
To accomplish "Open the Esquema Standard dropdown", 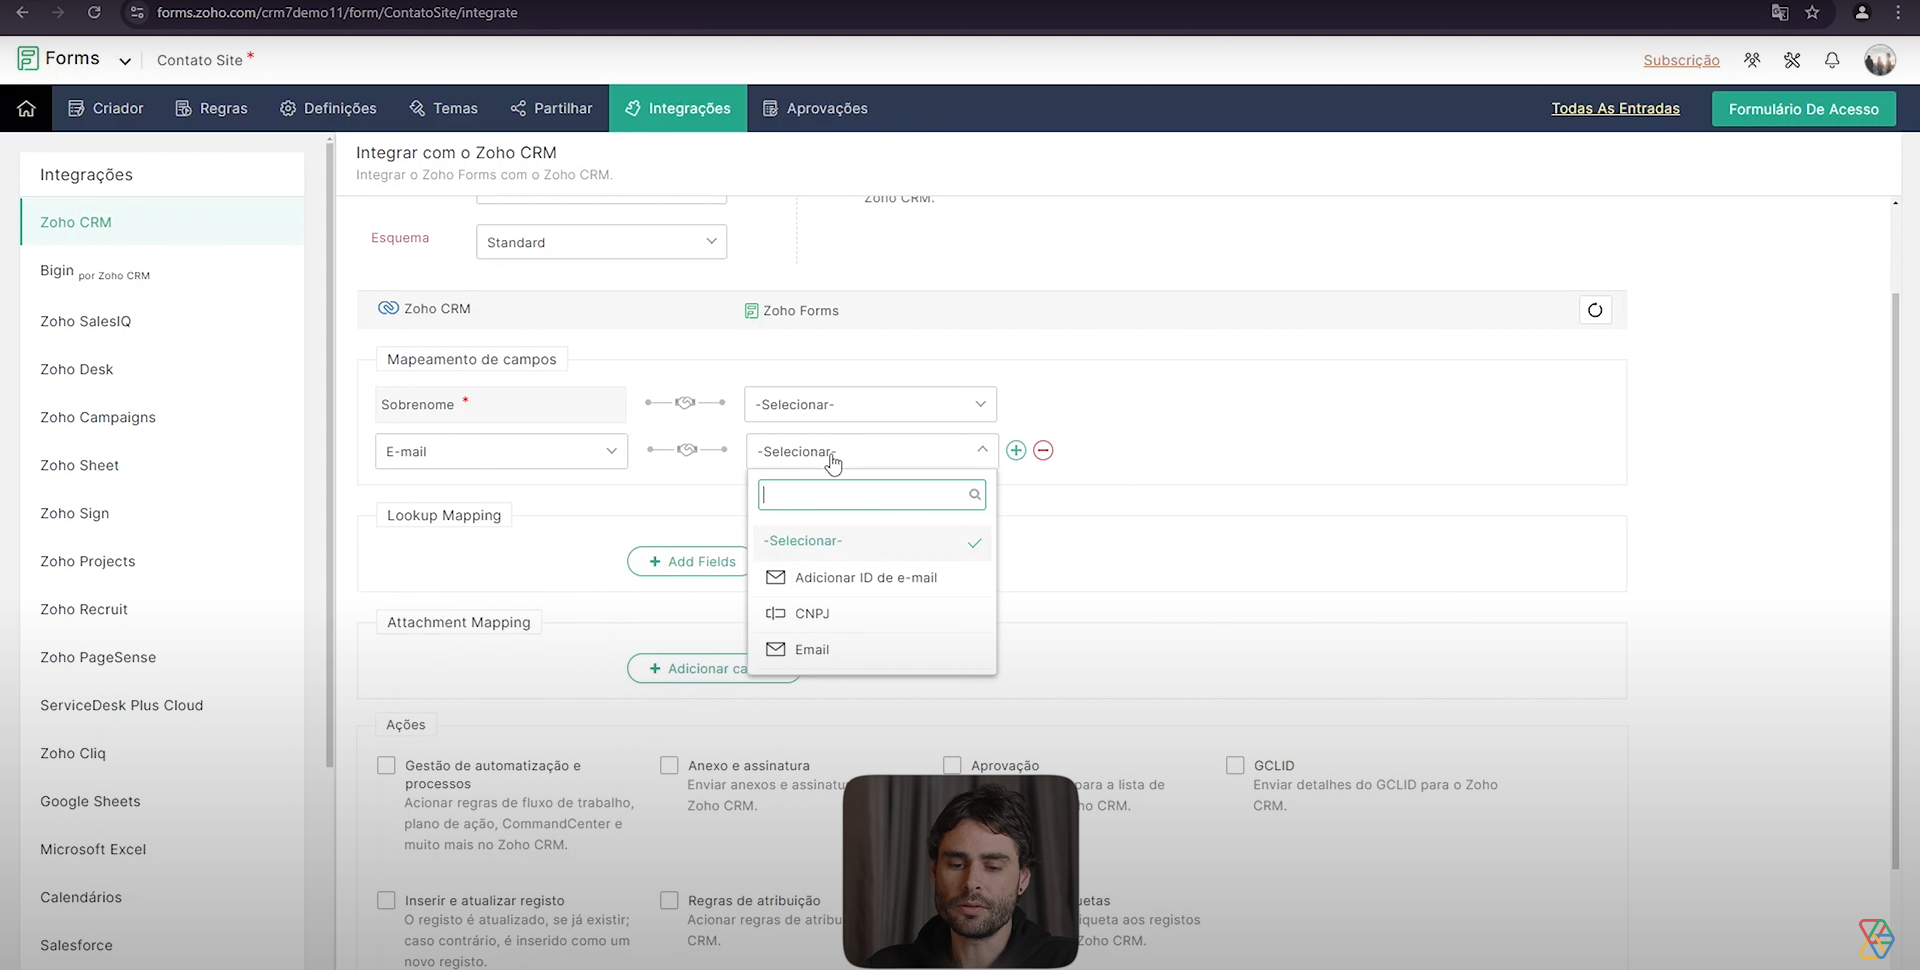I will [x=601, y=242].
